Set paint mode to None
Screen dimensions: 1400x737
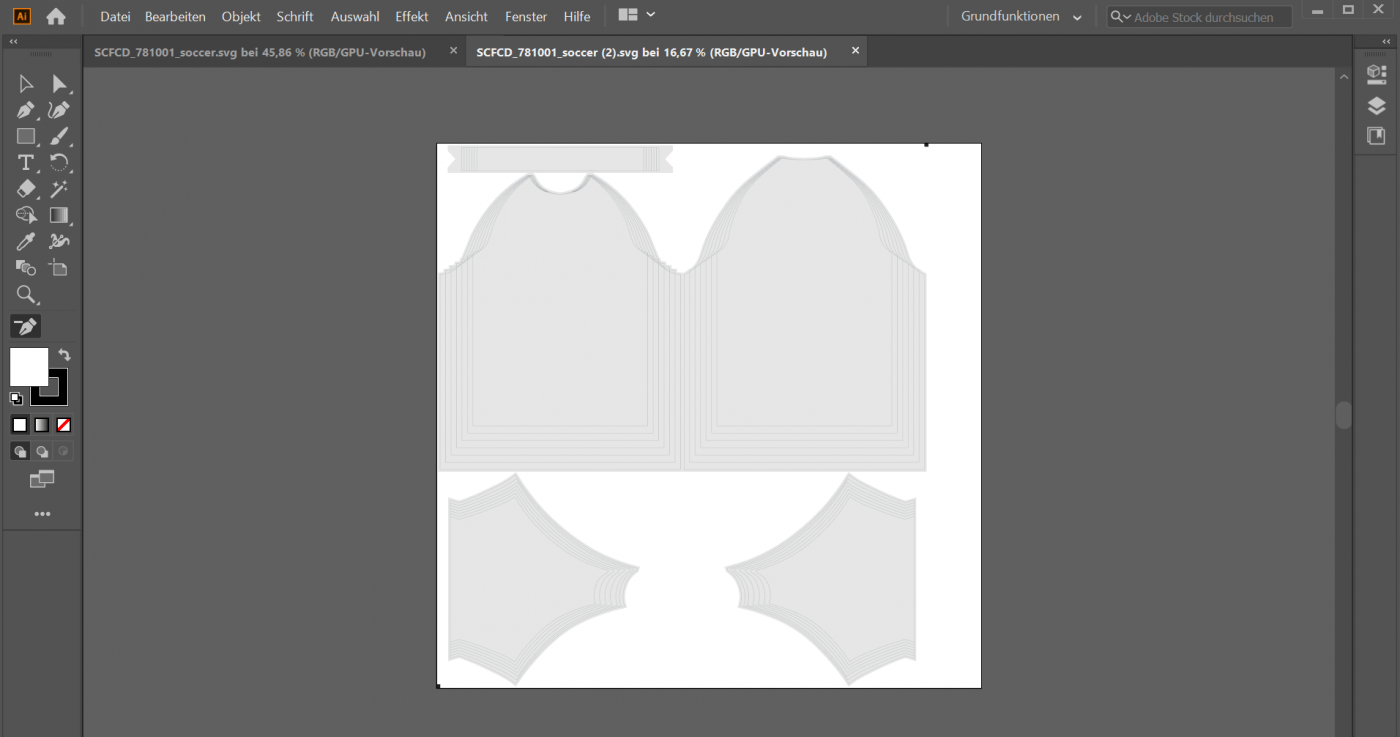click(63, 425)
